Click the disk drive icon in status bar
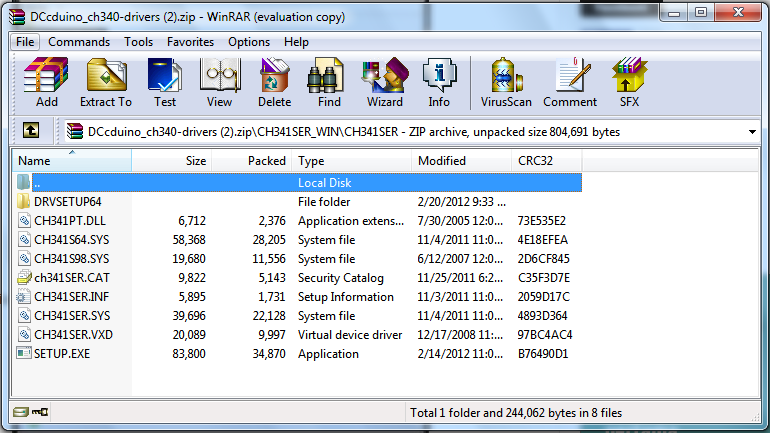Image resolution: width=770 pixels, height=433 pixels. pyautogui.click(x=21, y=412)
